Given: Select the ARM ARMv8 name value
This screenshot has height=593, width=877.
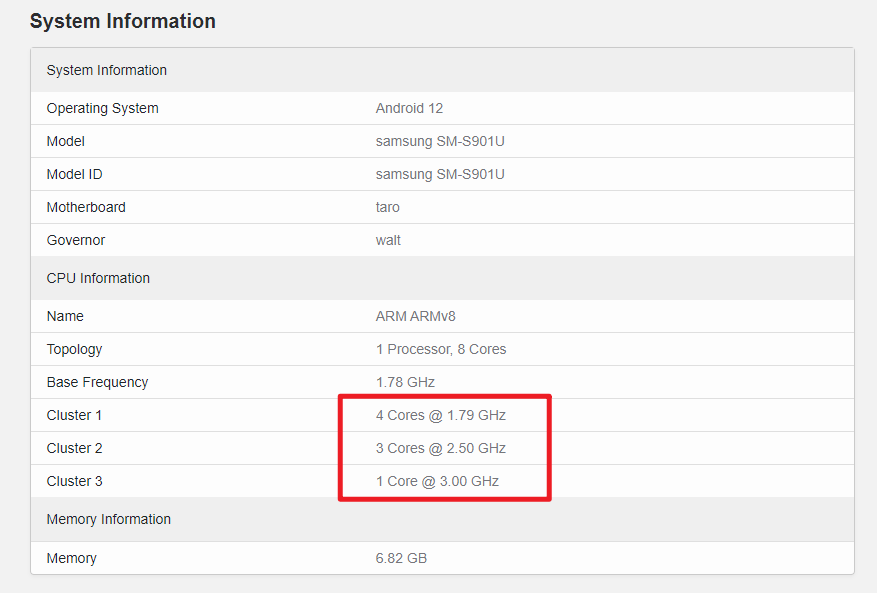Looking at the screenshot, I should click(x=416, y=316).
